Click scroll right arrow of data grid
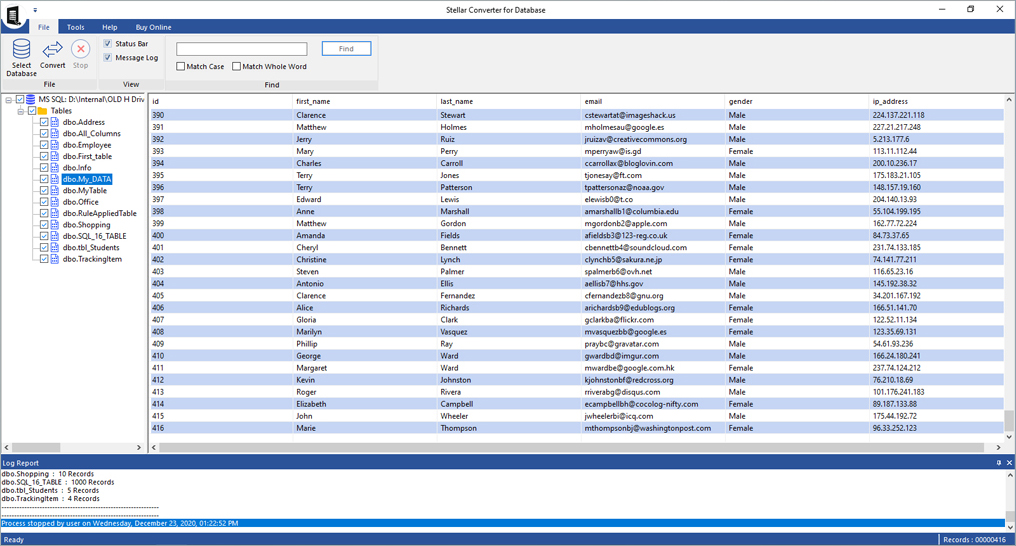 tap(998, 448)
